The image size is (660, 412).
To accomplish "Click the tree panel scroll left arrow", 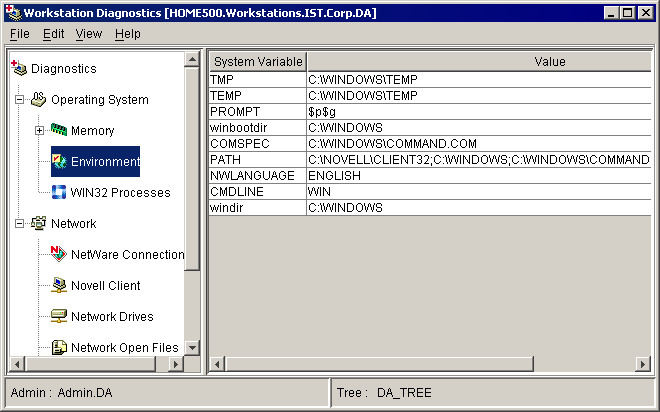I will [x=17, y=364].
